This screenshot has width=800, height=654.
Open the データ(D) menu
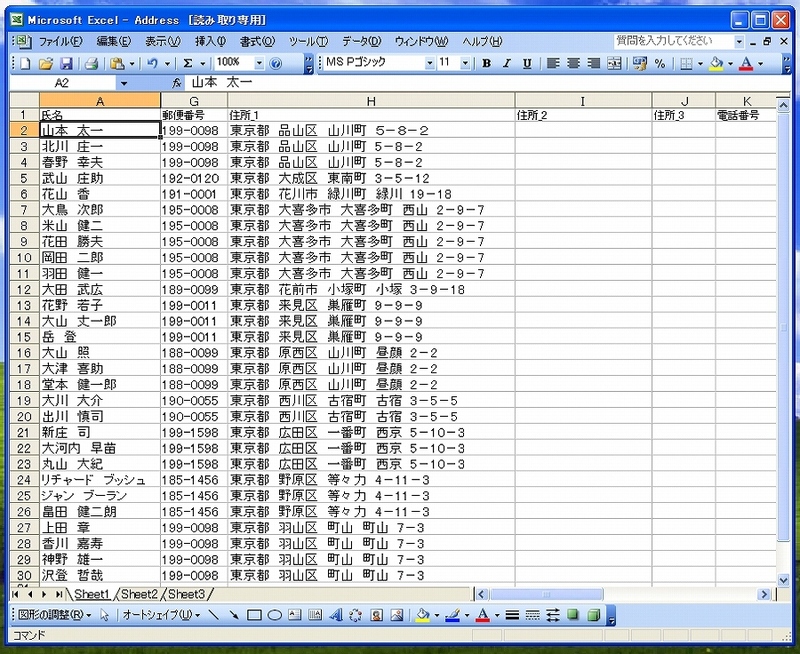pyautogui.click(x=361, y=41)
